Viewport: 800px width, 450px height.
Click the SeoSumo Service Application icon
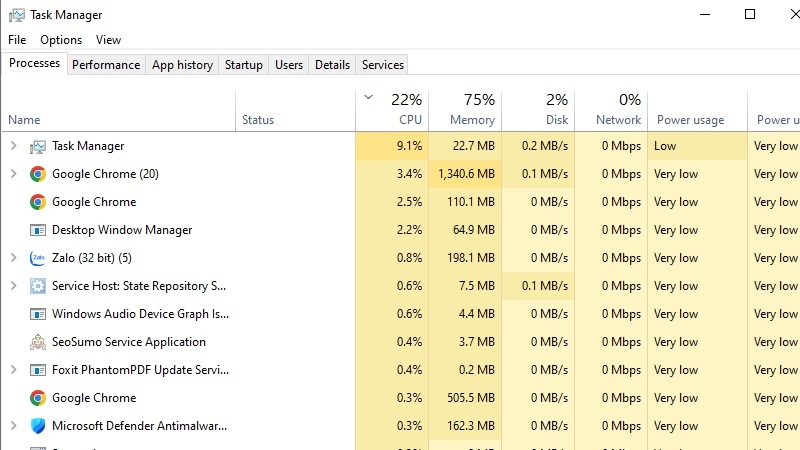(x=38, y=342)
